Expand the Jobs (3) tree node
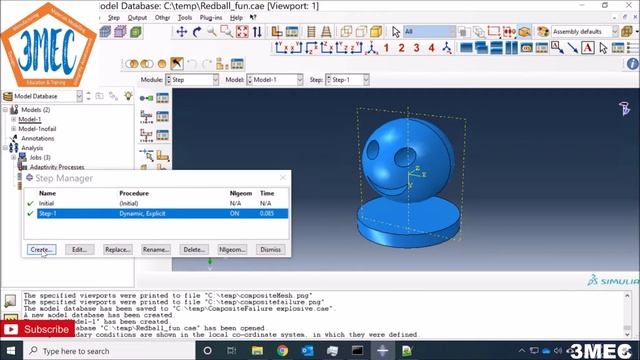The image size is (640, 360). click(x=13, y=157)
